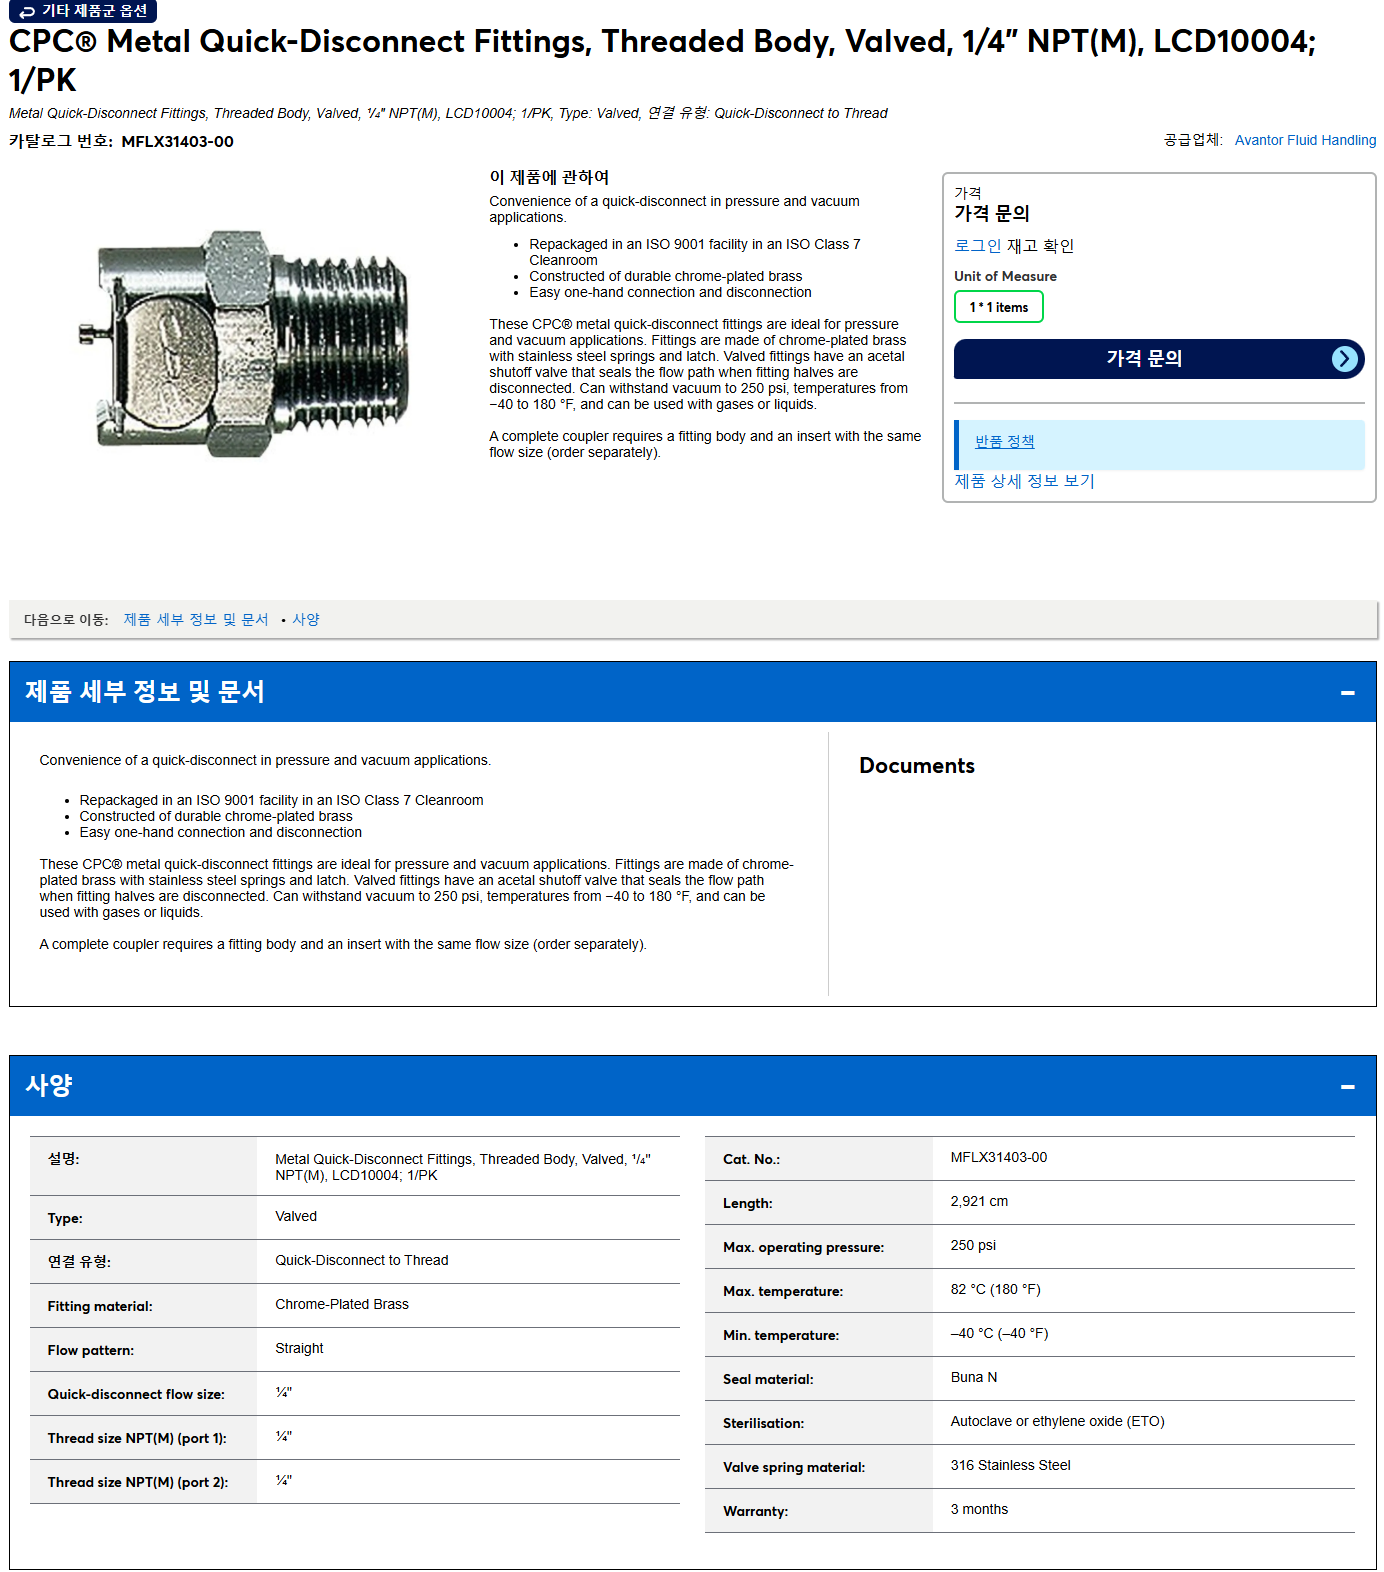The height and width of the screenshot is (1572, 1384).
Task: Click the Autoclave or ethylene oxide (ETO) value
Action: click(1057, 1421)
